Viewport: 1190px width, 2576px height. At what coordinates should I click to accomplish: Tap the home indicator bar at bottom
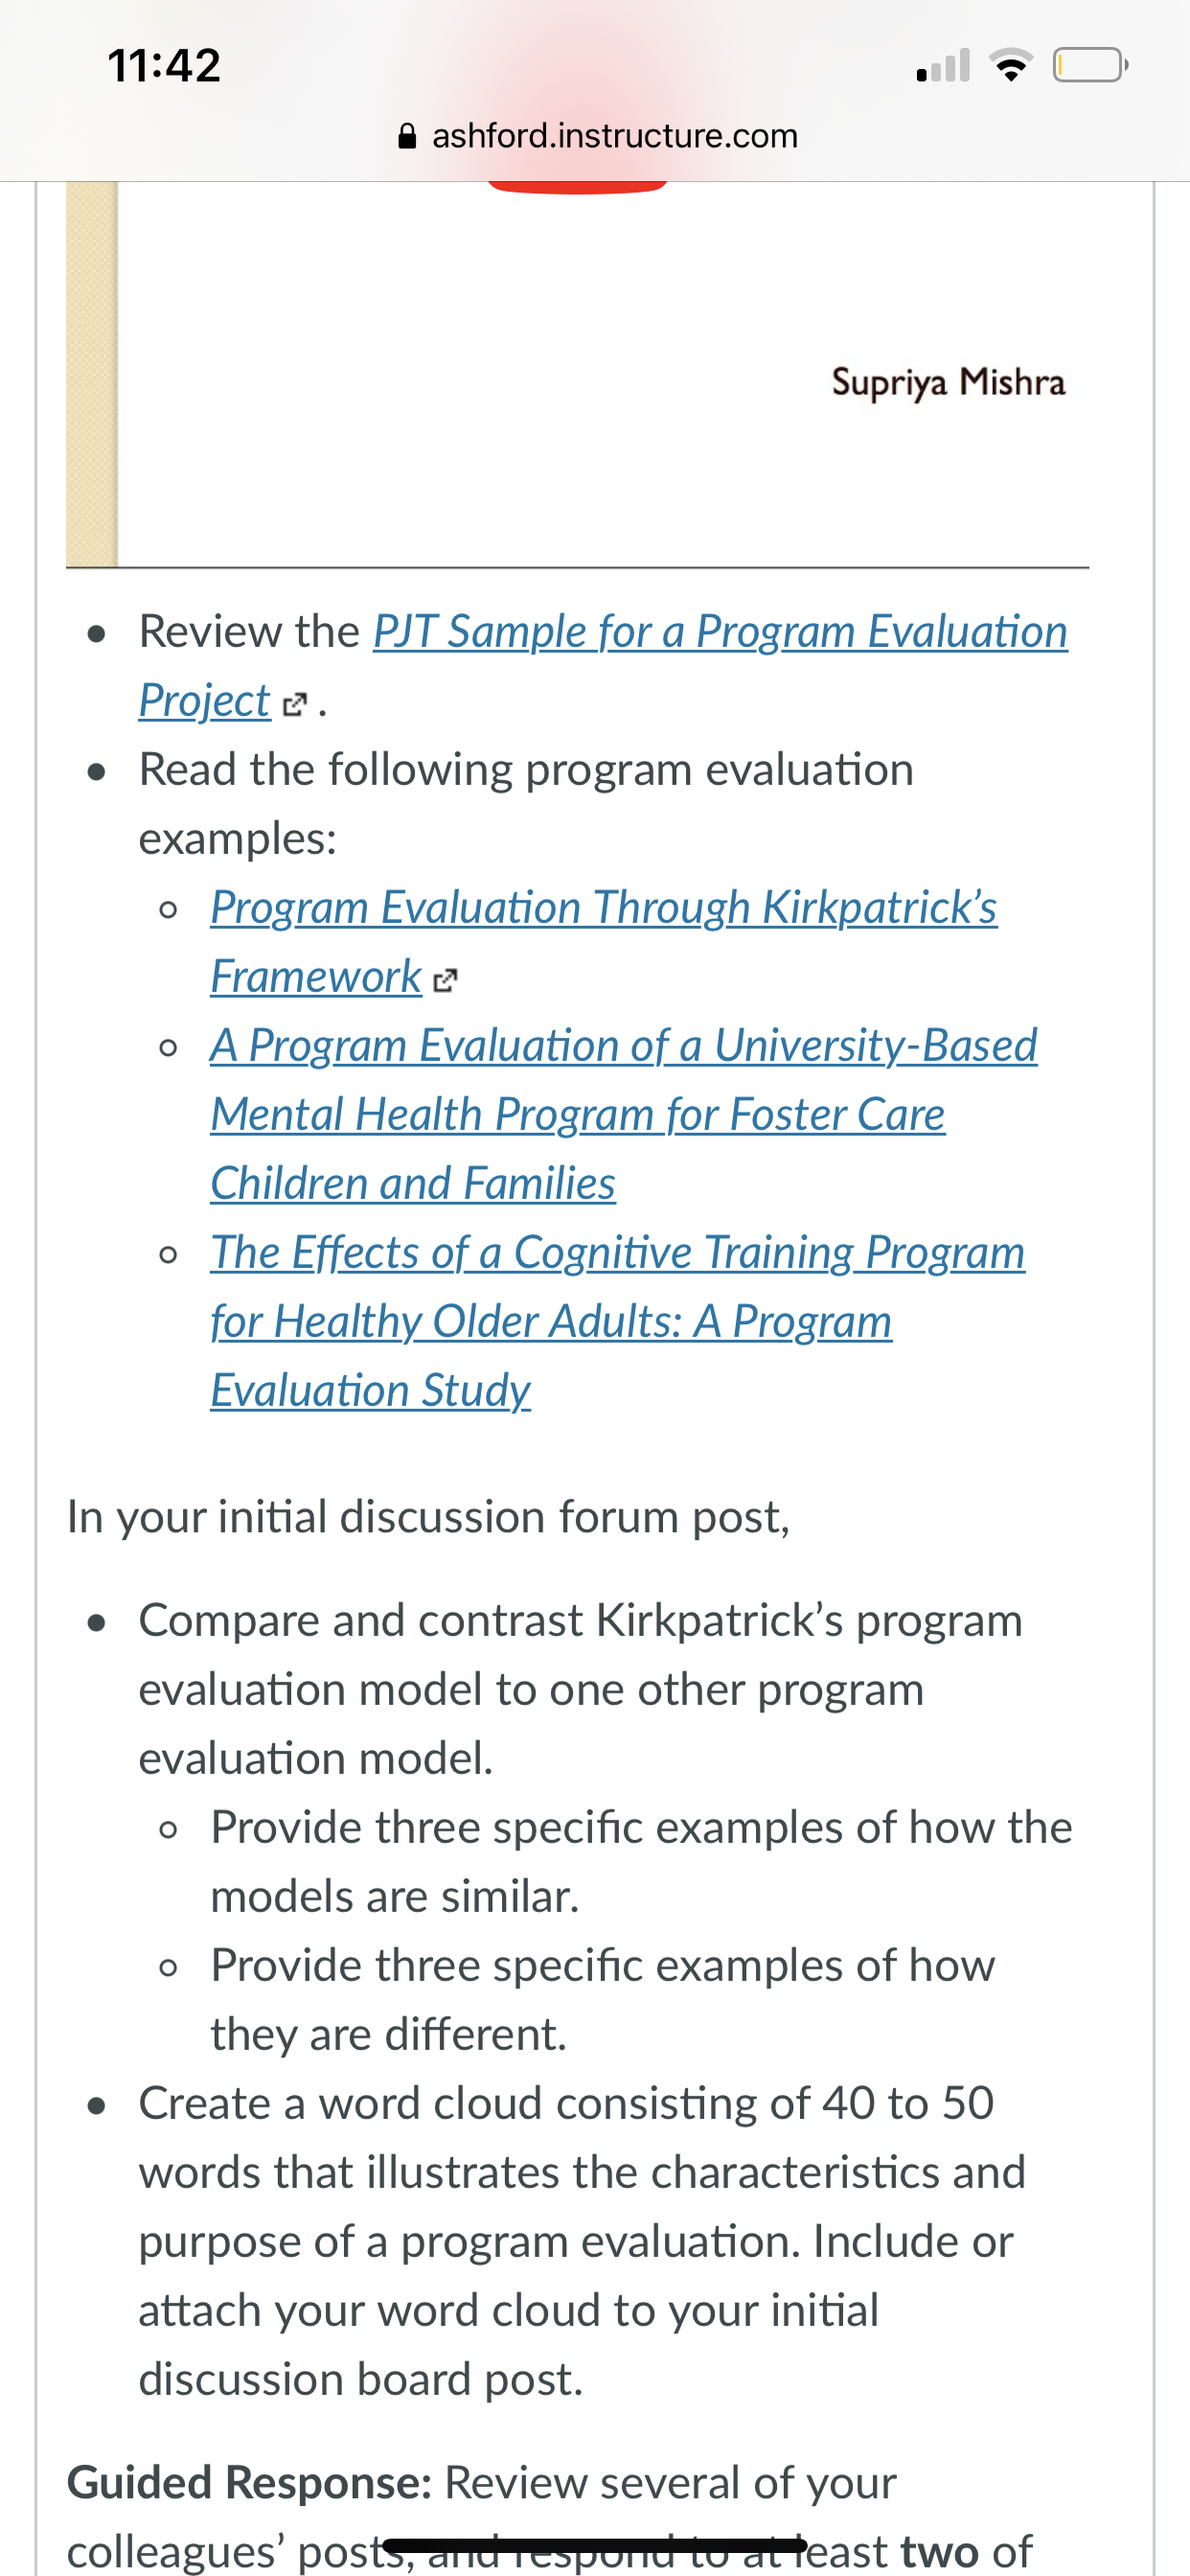click(595, 2545)
